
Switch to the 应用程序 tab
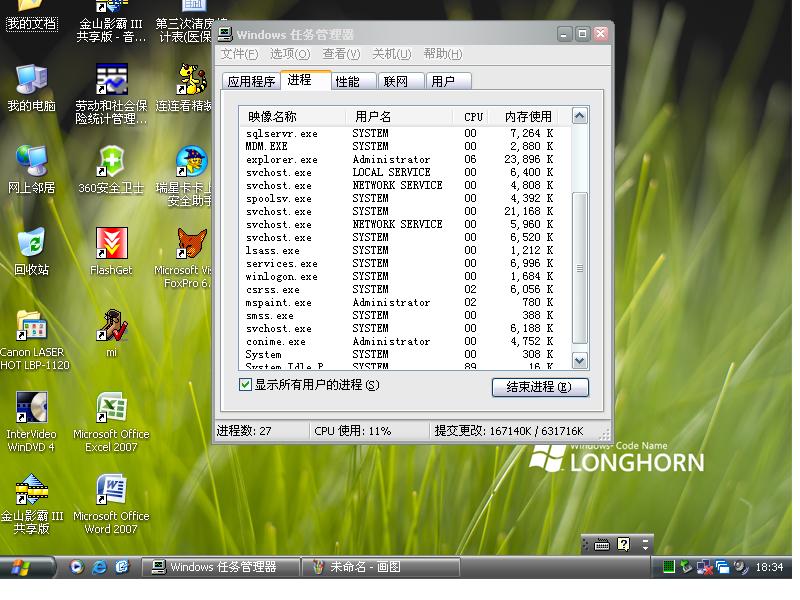pos(251,82)
